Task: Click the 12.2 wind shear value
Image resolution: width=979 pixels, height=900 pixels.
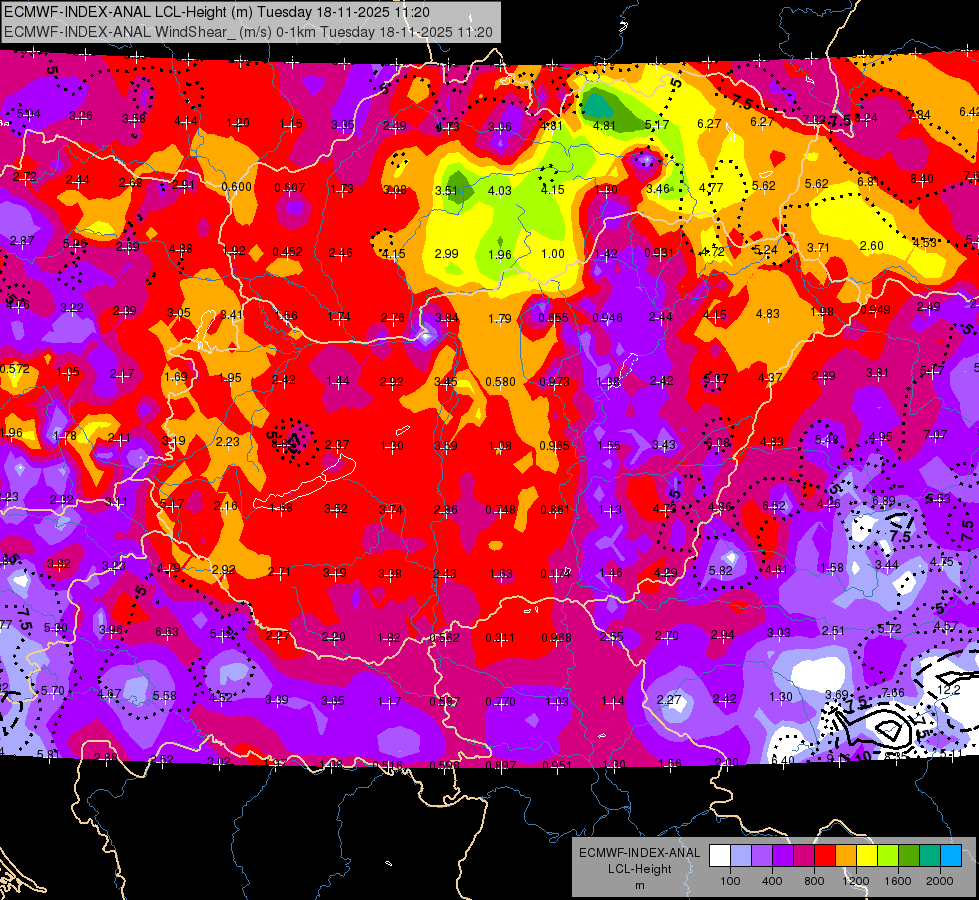Action: point(948,690)
